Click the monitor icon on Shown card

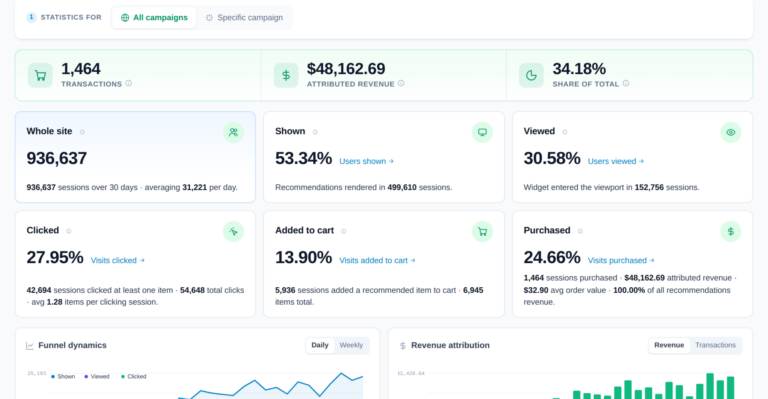point(482,132)
